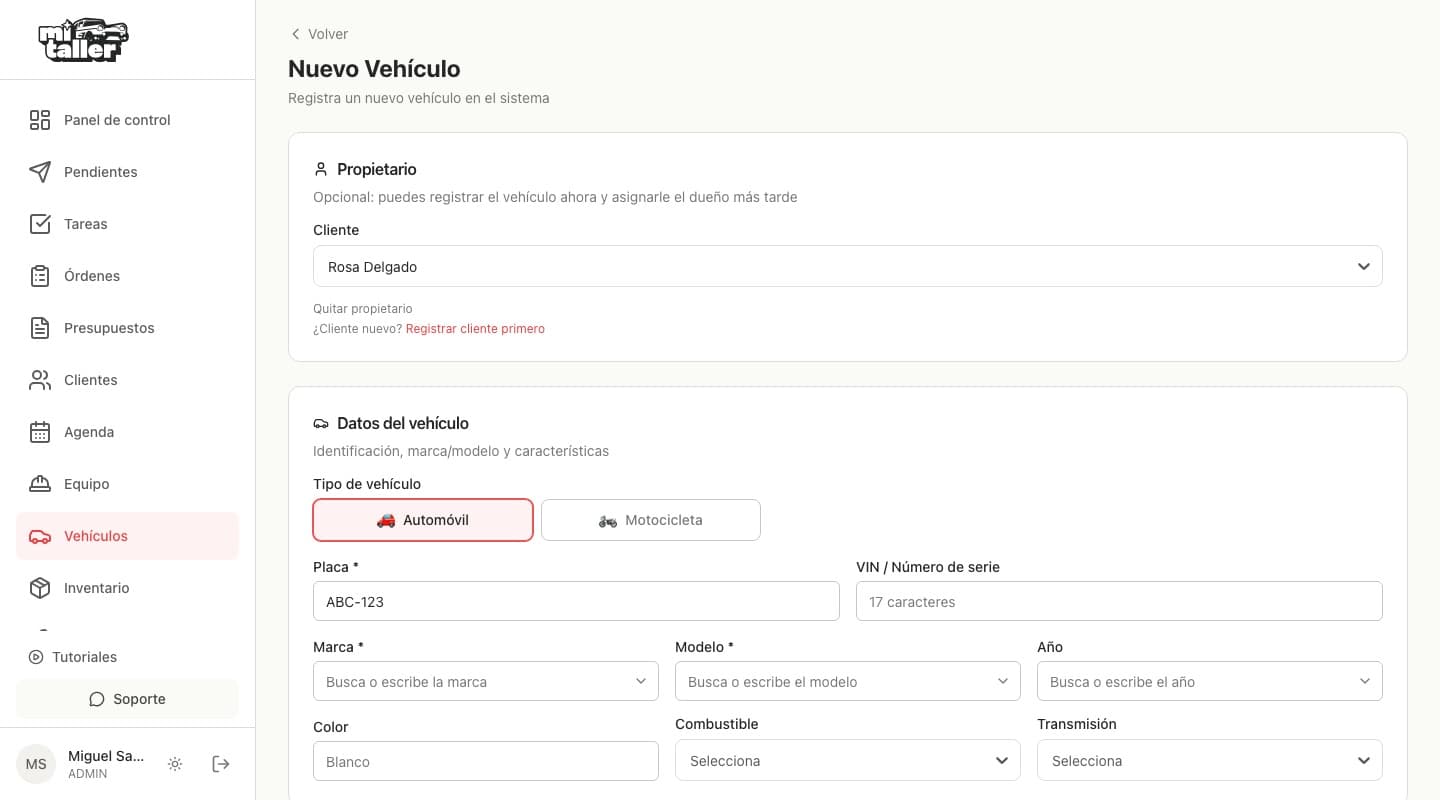This screenshot has width=1440, height=800.
Task: Navigate to Agenda
Action: coord(128,432)
